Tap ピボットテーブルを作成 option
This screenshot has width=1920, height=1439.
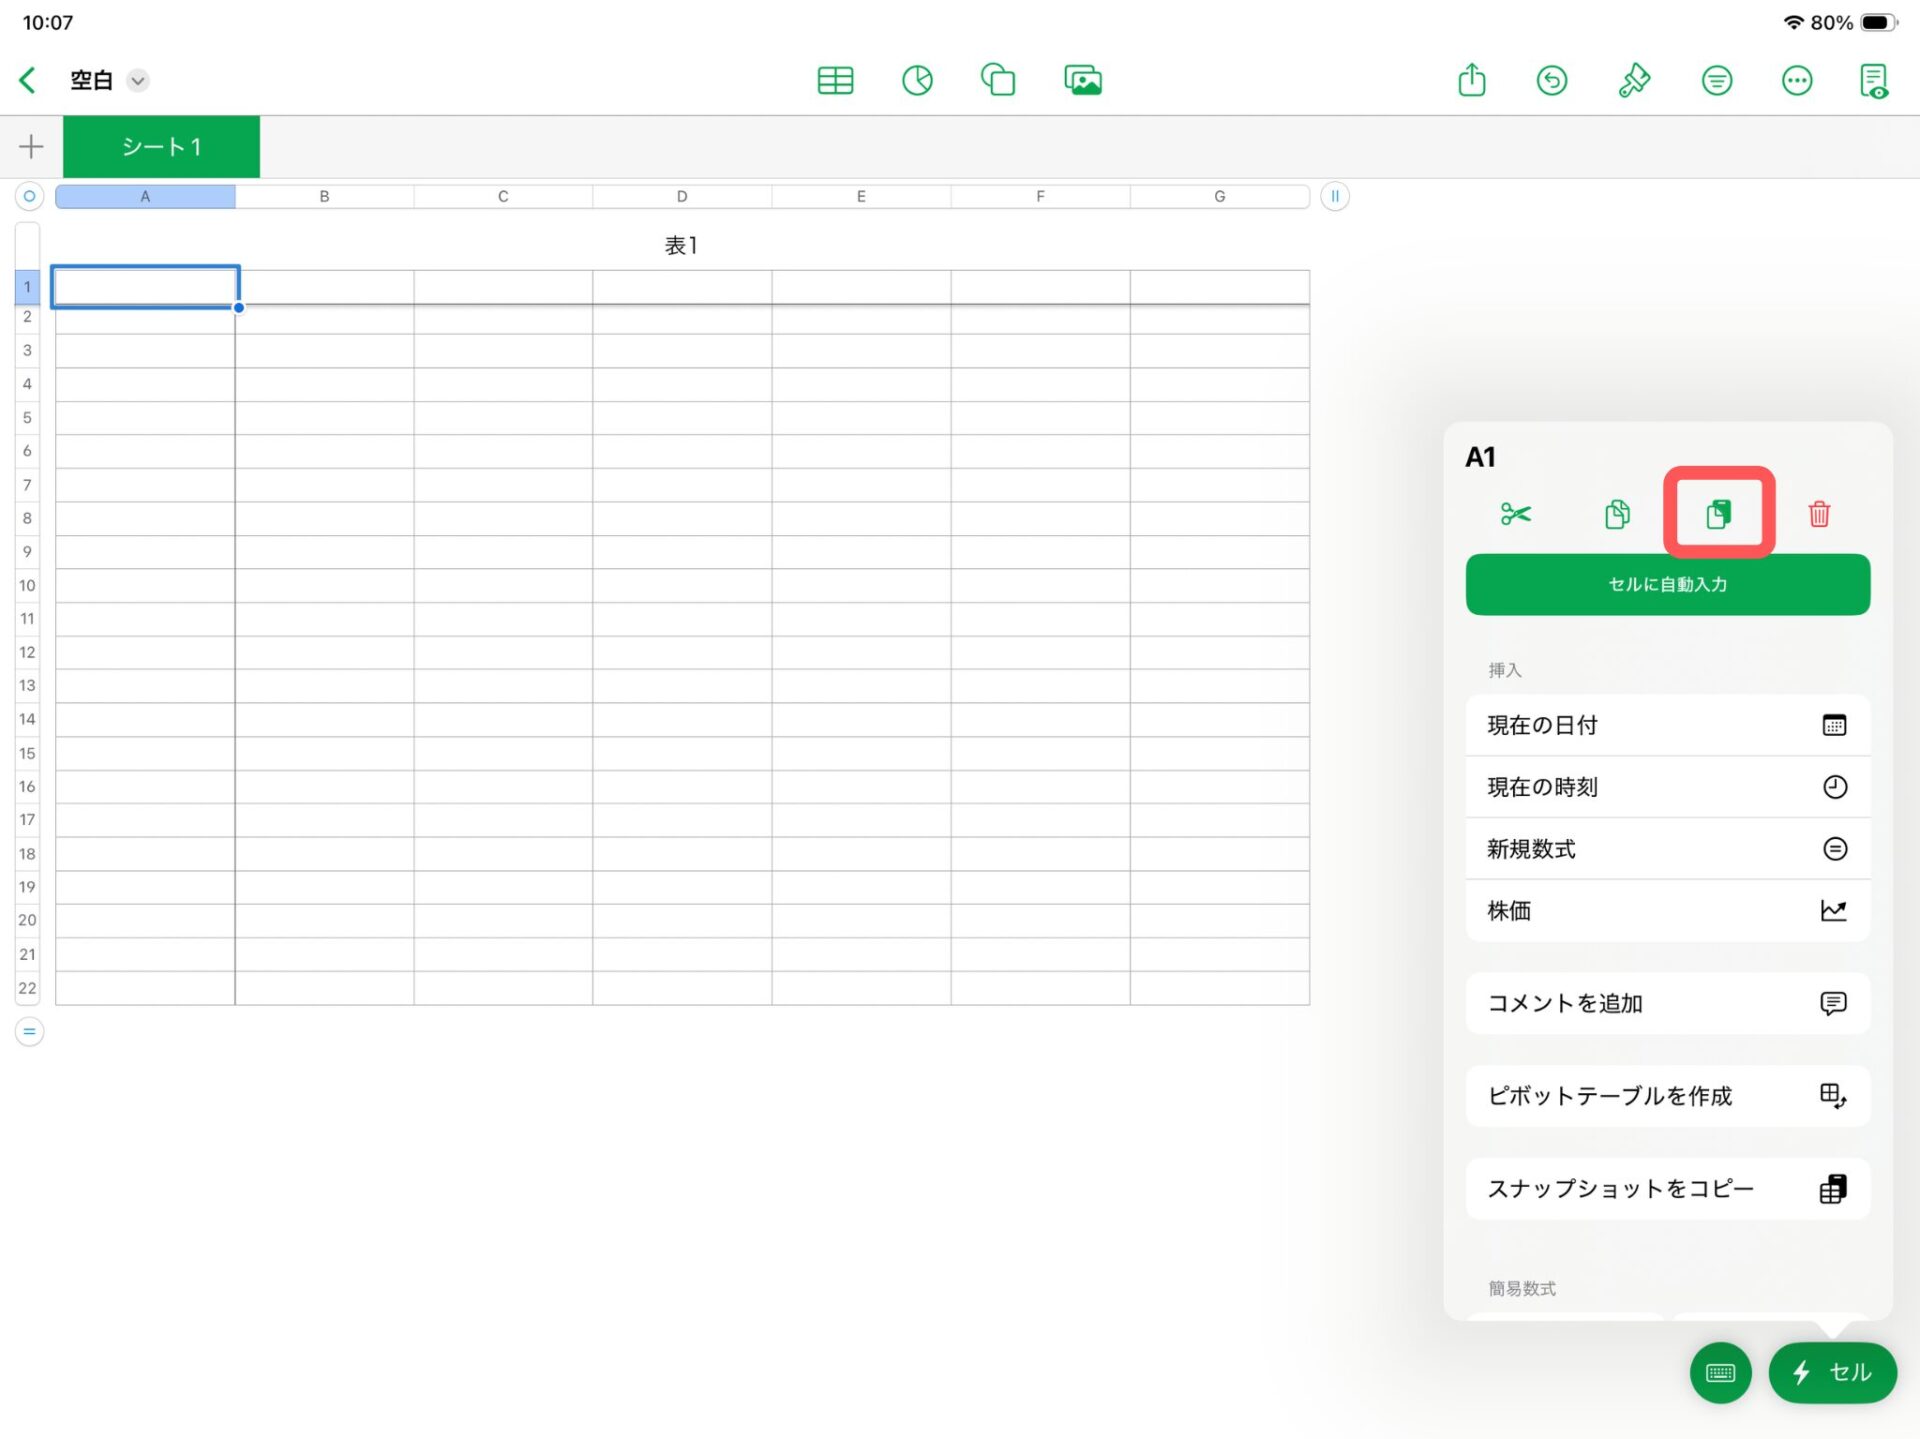point(1667,1096)
